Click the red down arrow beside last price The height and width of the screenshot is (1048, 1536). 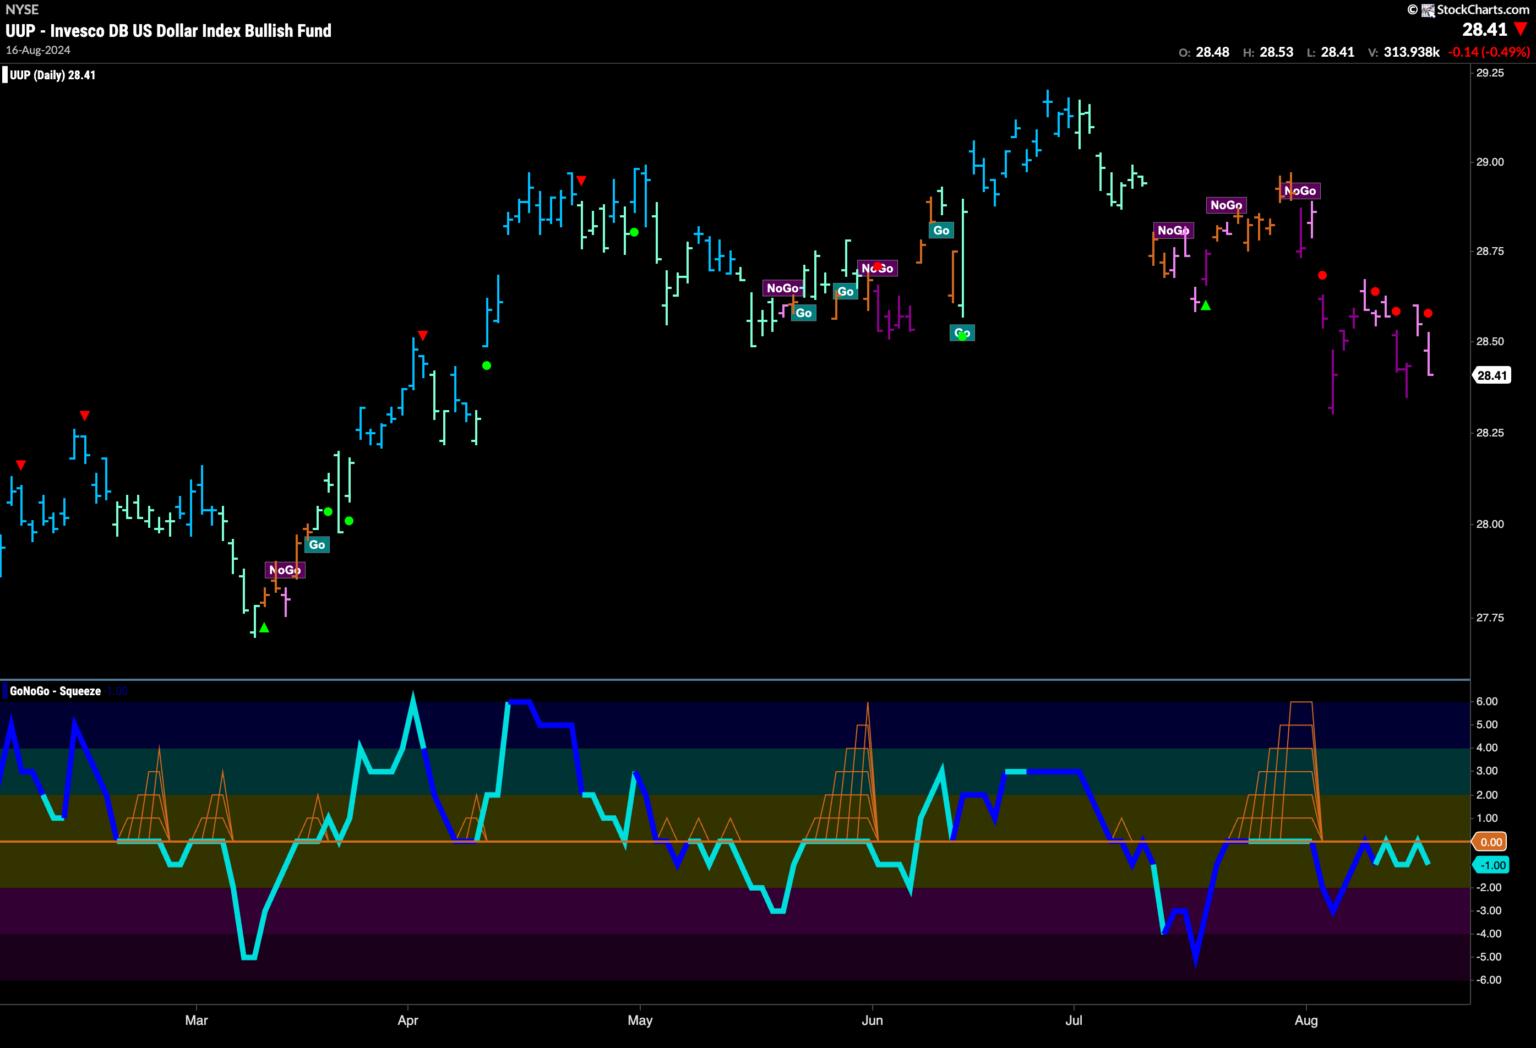[1521, 30]
